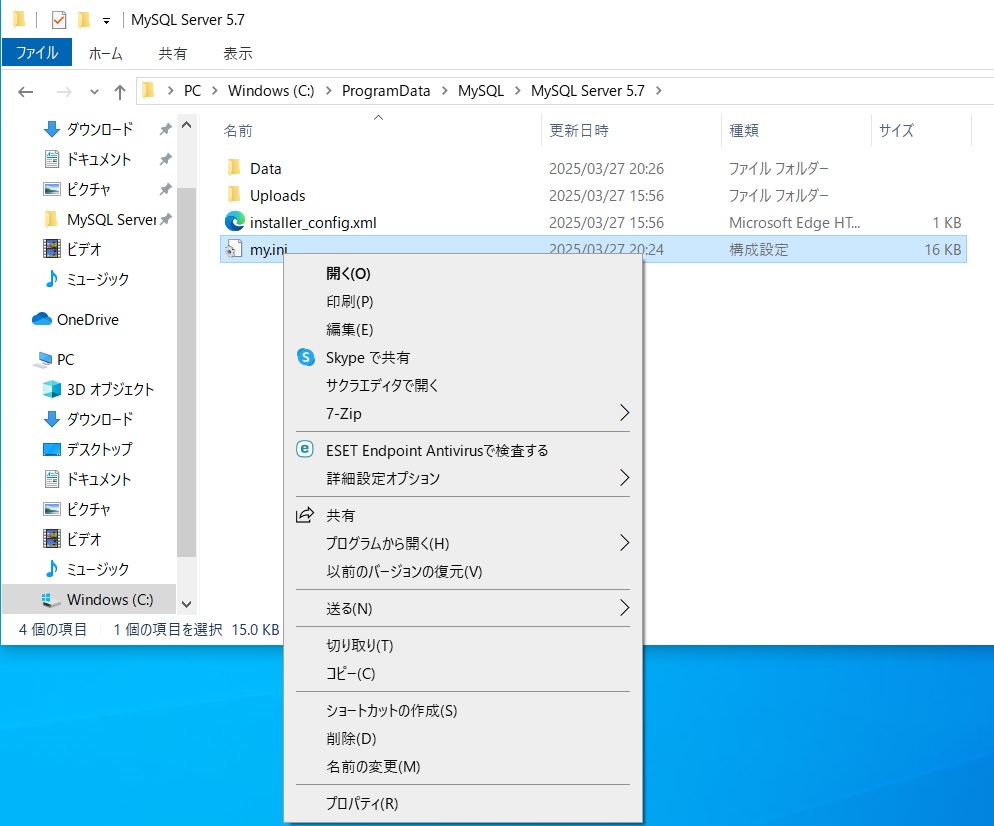This screenshot has width=994, height=826.
Task: Select the Data folder name
Action: [x=266, y=169]
